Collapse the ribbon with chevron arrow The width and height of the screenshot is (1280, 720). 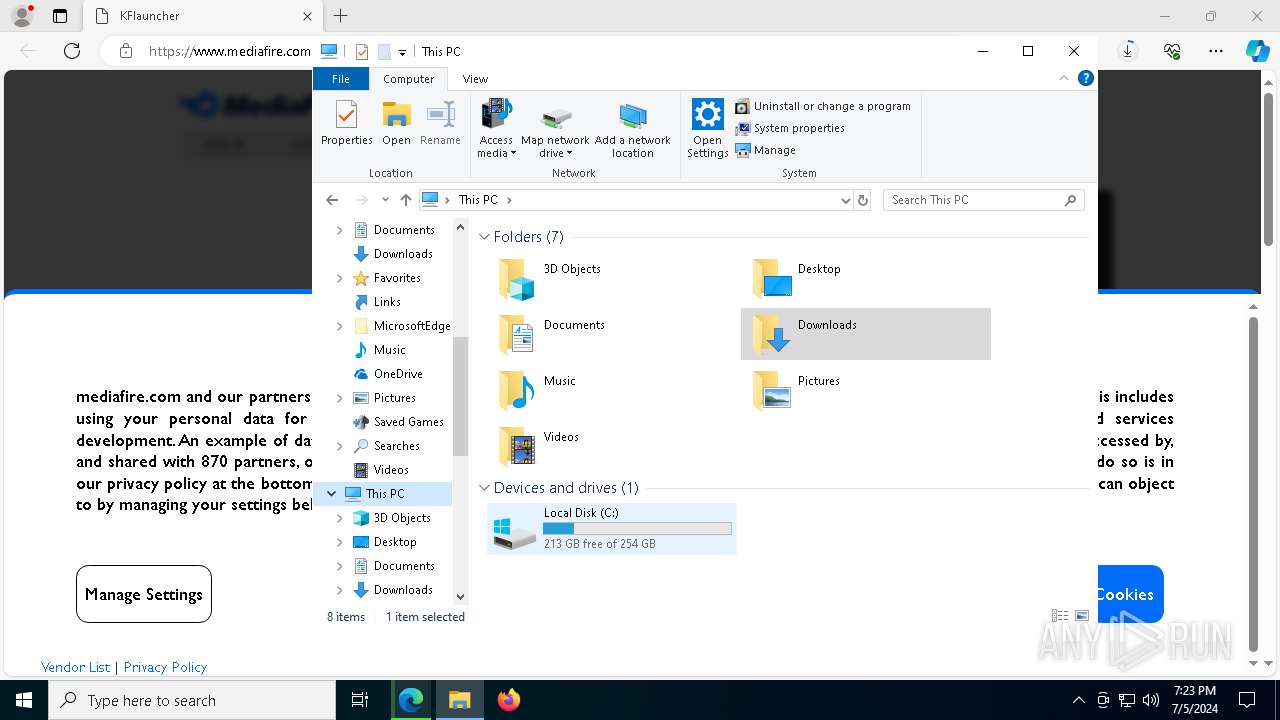point(1064,78)
